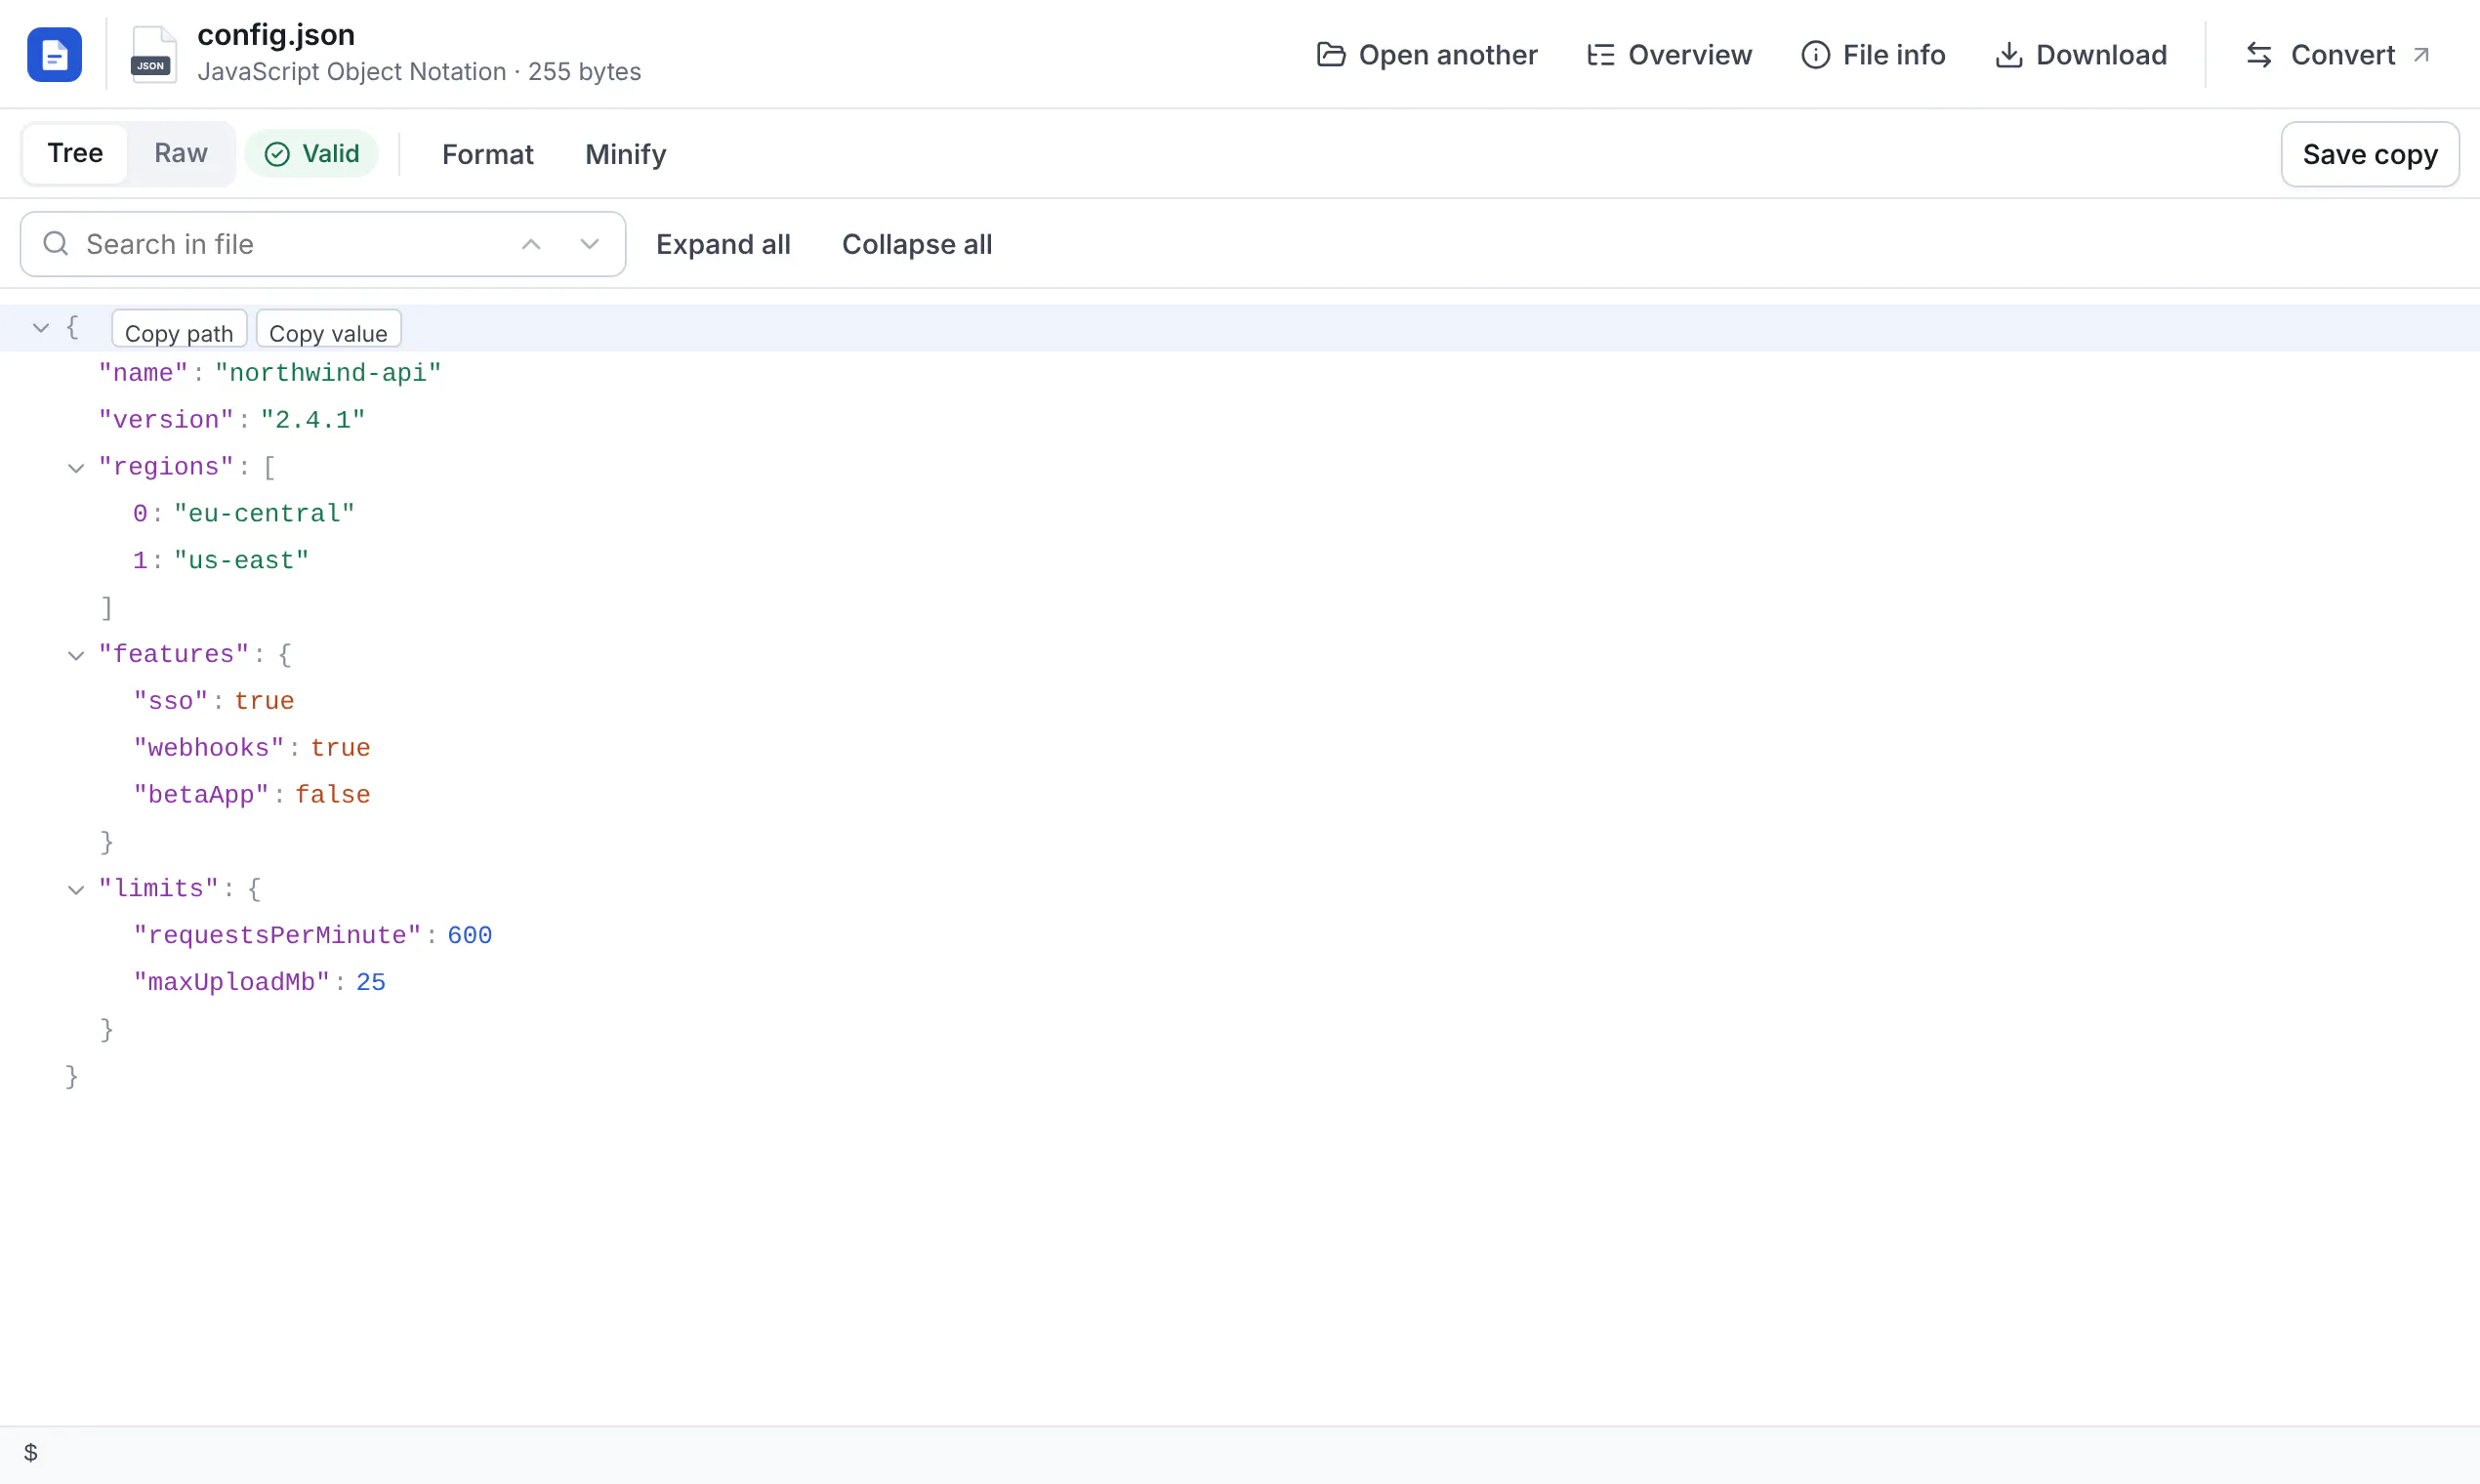
Task: Collapse the "limits" object
Action: [76, 889]
